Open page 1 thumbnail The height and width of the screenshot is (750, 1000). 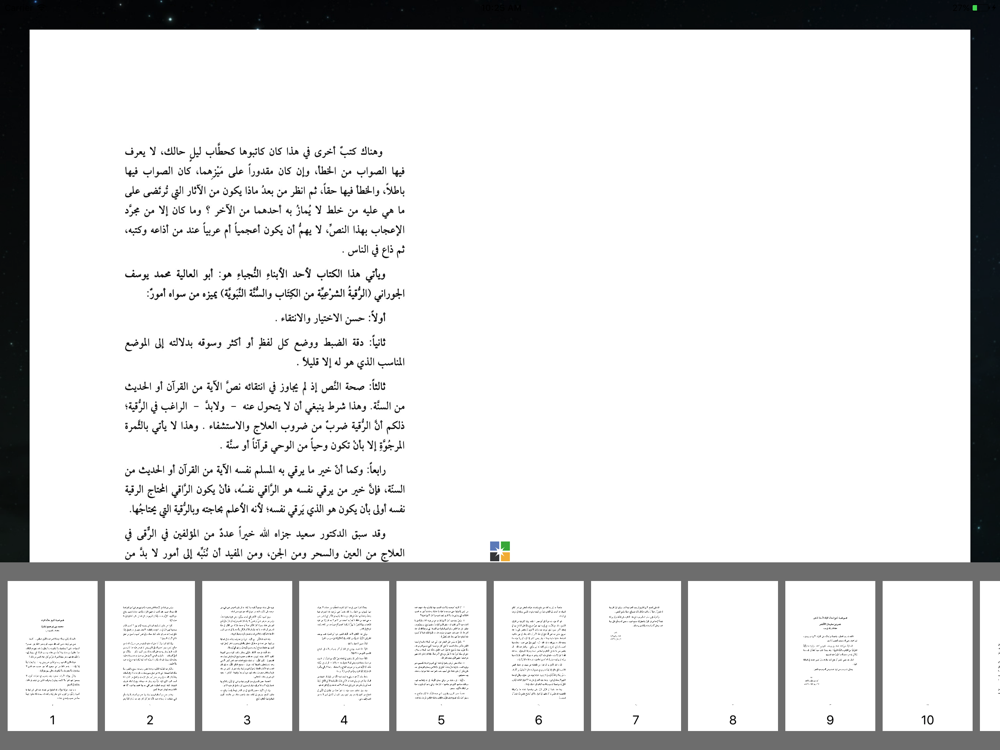(53, 656)
